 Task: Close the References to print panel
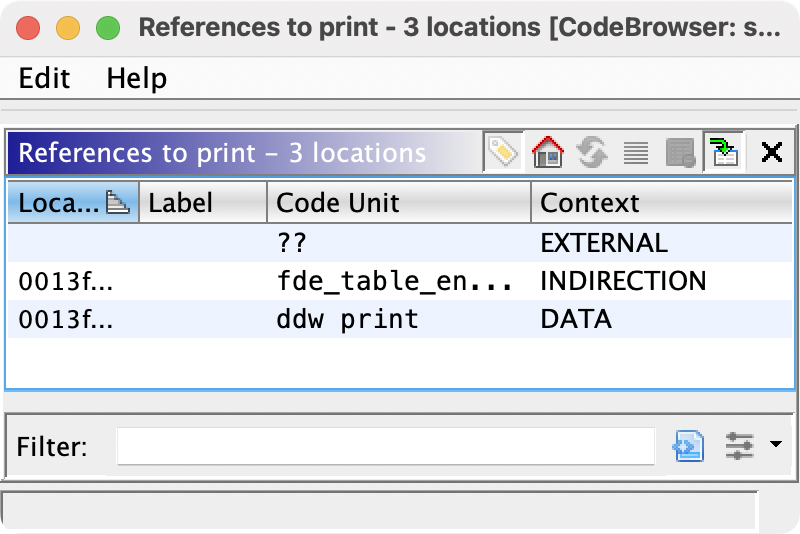click(771, 152)
